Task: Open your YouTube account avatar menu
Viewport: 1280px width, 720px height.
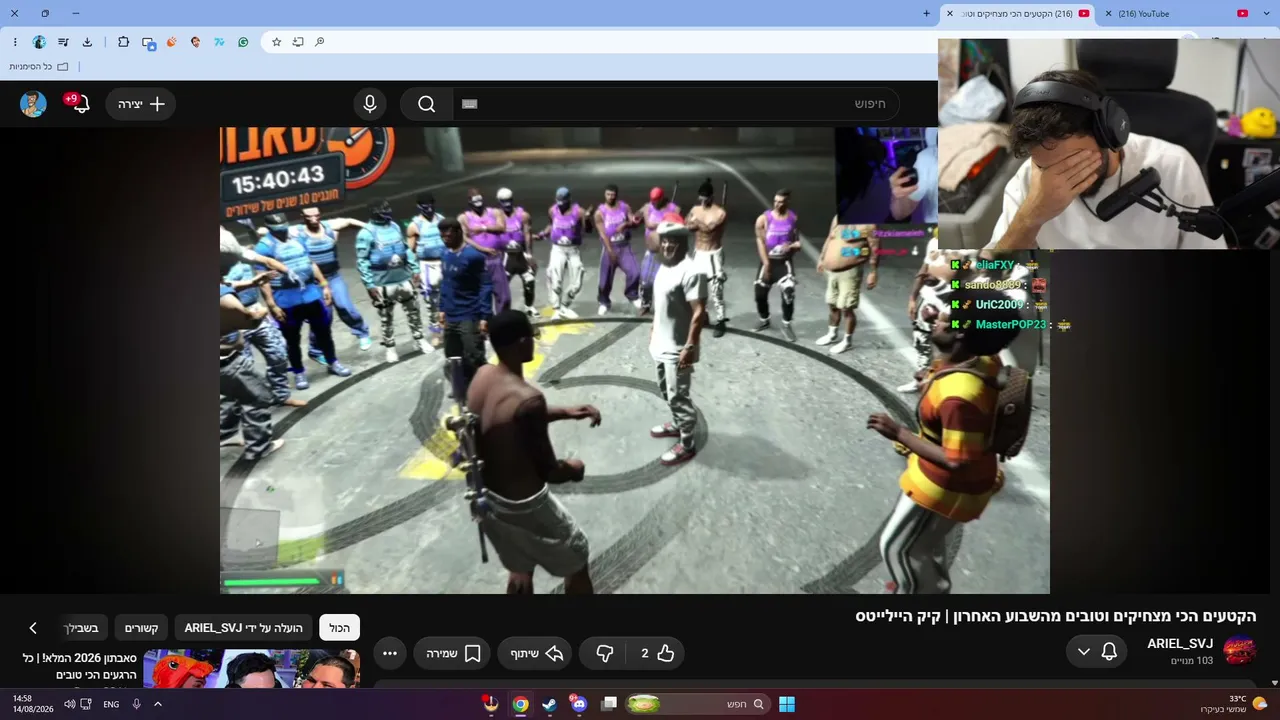Action: tap(33, 104)
